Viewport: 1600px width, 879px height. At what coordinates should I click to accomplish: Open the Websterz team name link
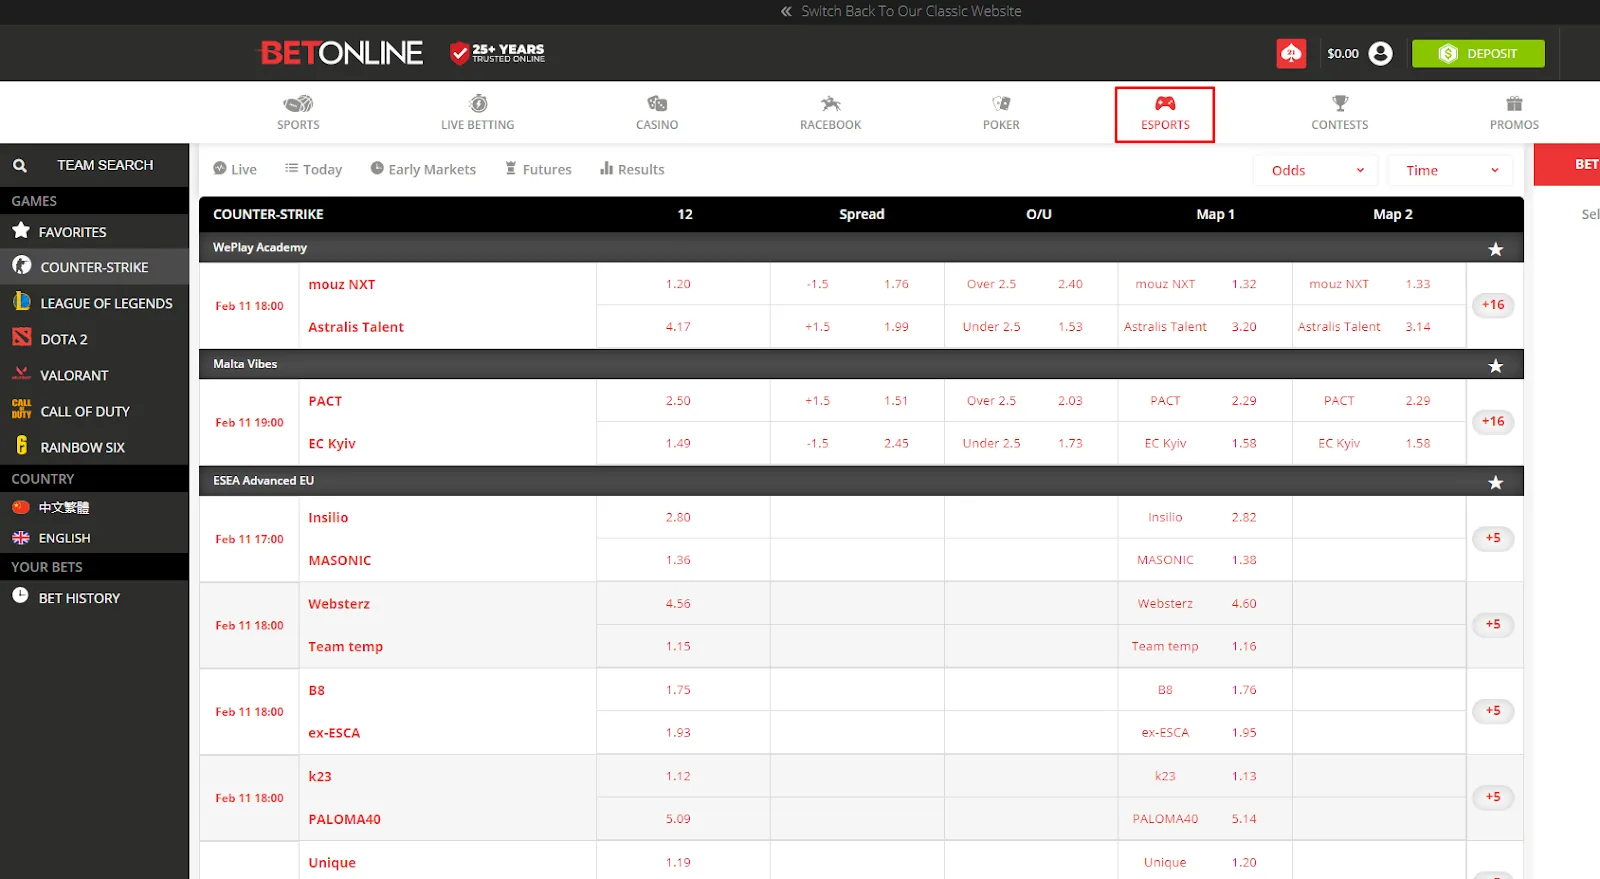(339, 604)
